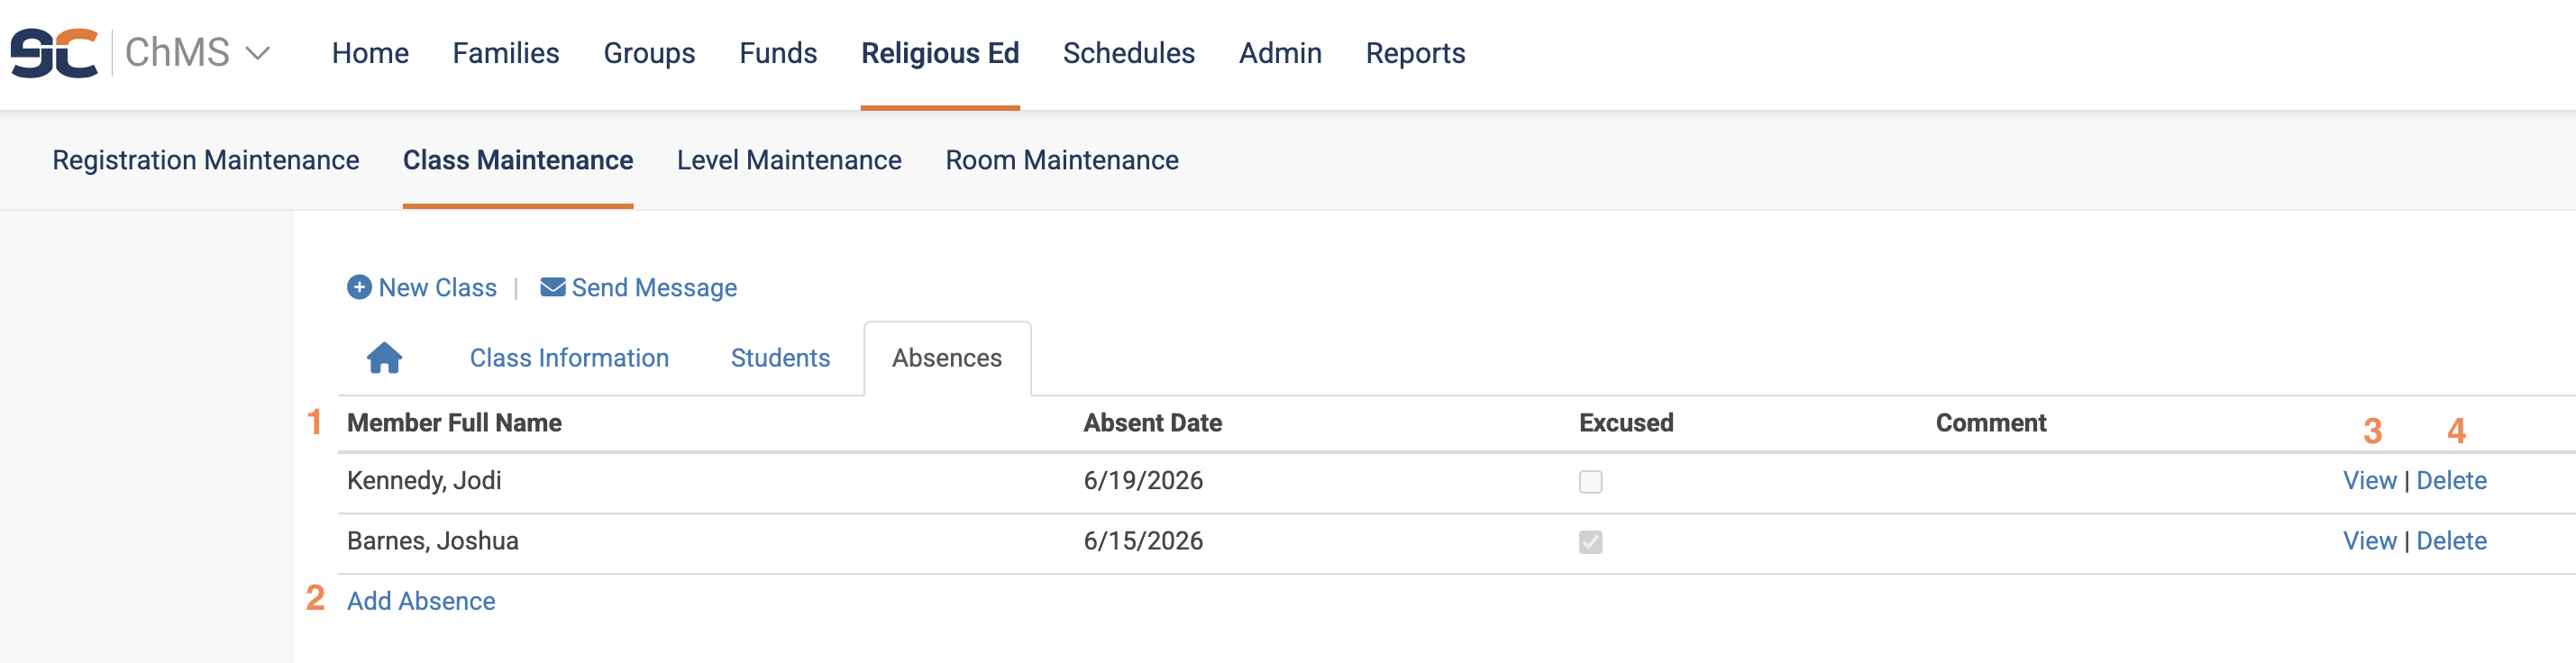
Task: Click the Absent Date column header
Action: [1152, 423]
